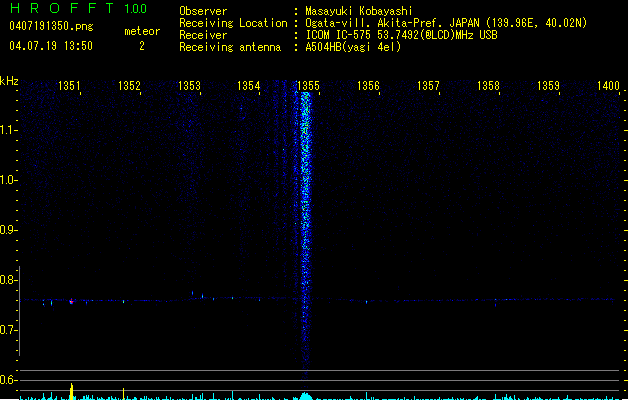
Task: Click the 1356 time axis marker
Action: 368,85
